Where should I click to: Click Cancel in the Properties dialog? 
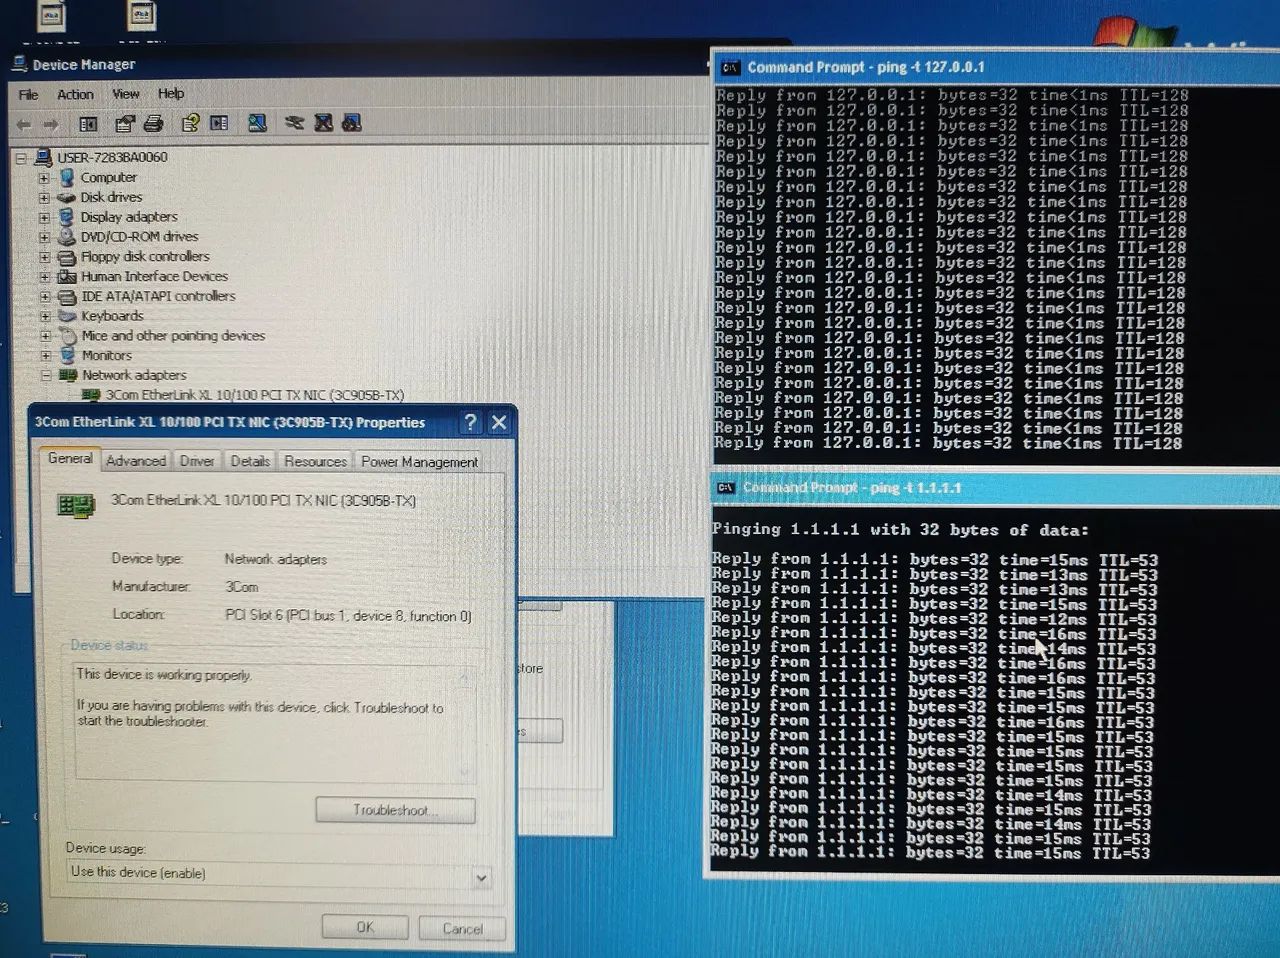462,928
